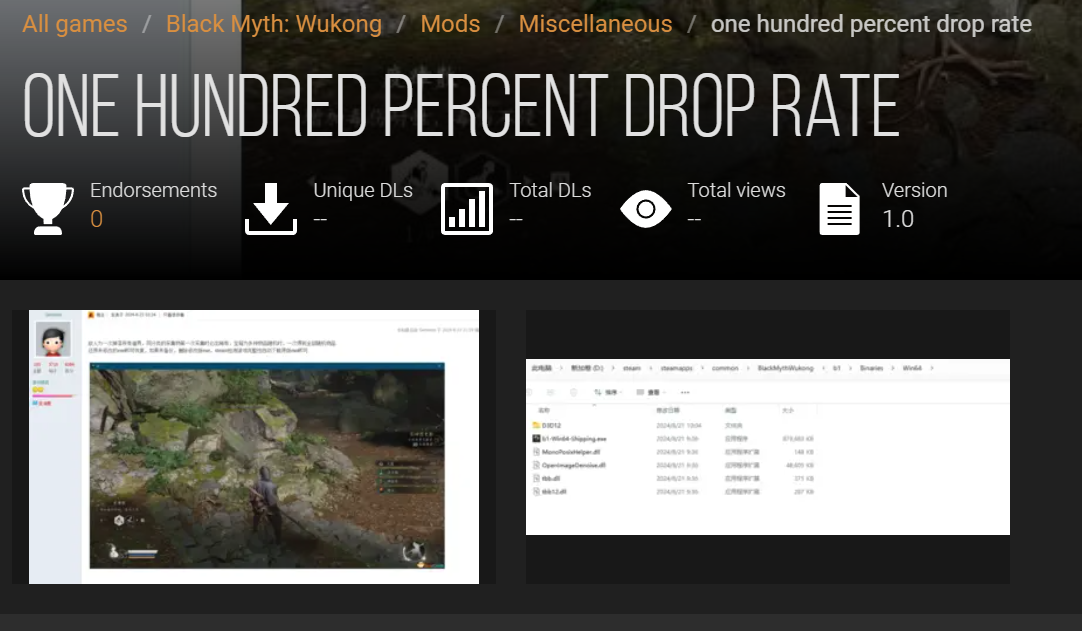The height and width of the screenshot is (631, 1082).
Task: Open the Mods breadcrumb link
Action: [x=450, y=24]
